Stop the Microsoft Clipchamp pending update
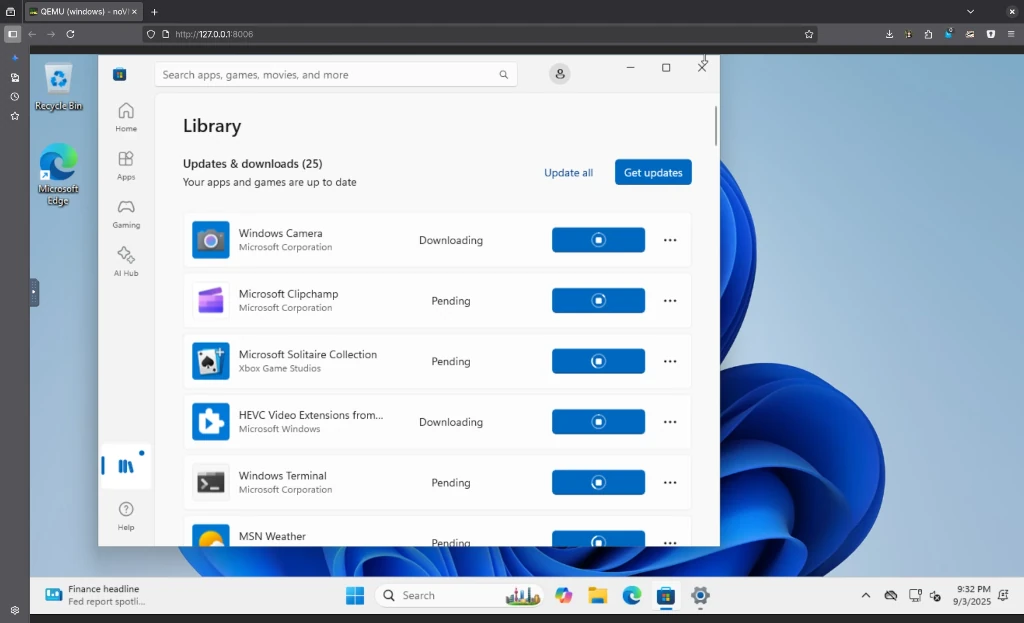The height and width of the screenshot is (623, 1024). [598, 300]
